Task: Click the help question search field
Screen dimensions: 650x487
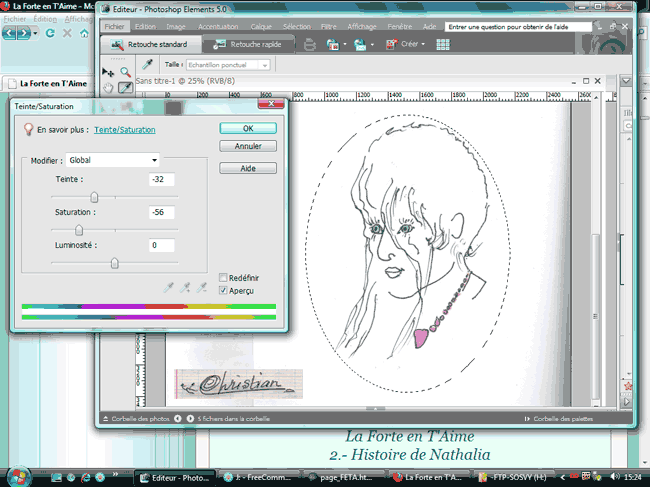Action: tap(518, 27)
